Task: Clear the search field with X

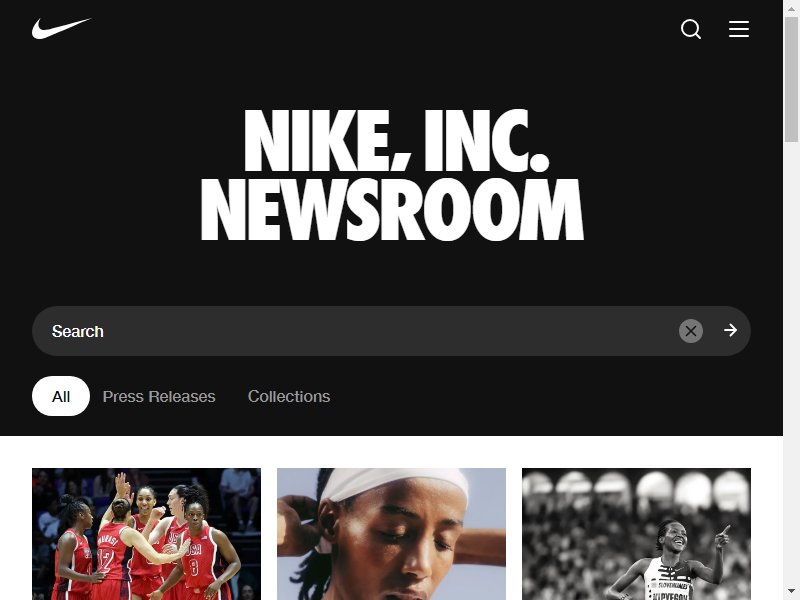Action: 691,331
